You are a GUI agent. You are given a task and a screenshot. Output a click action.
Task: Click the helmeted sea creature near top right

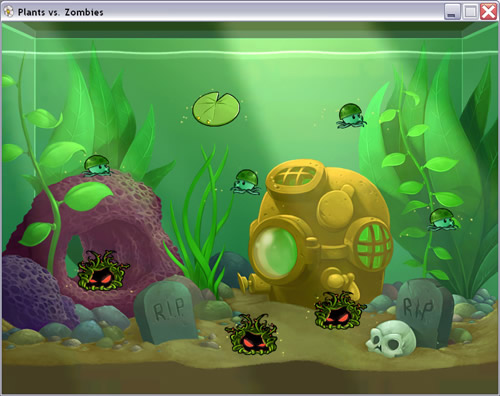coord(351,116)
